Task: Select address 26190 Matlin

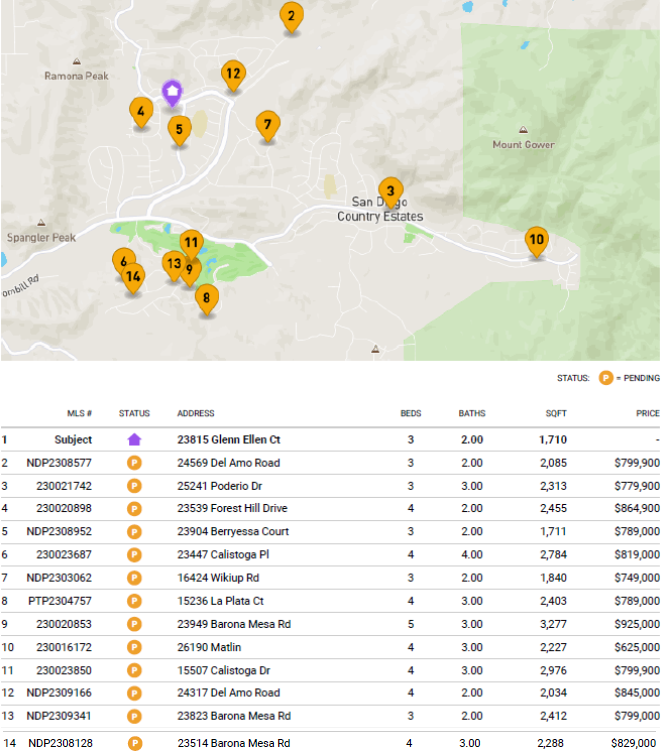Action: (x=209, y=647)
